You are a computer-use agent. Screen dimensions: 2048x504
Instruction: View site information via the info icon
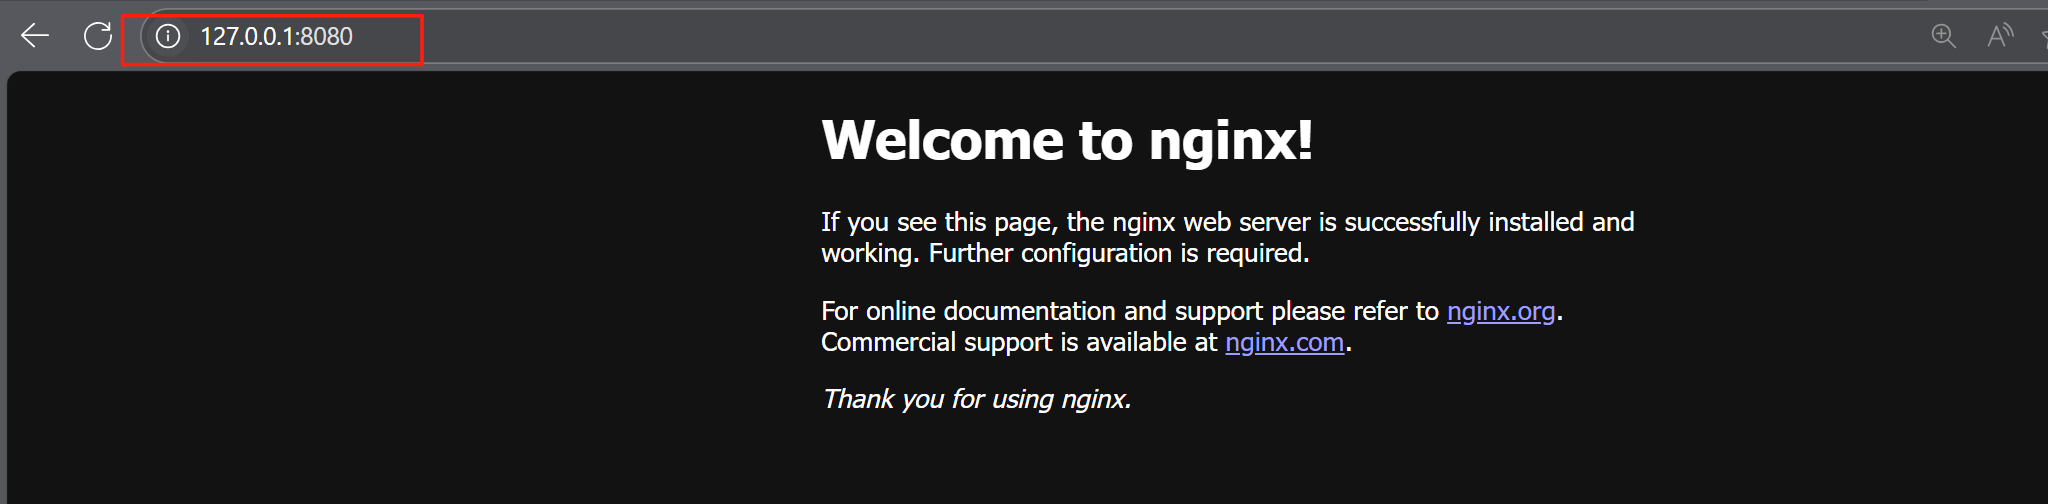(168, 36)
